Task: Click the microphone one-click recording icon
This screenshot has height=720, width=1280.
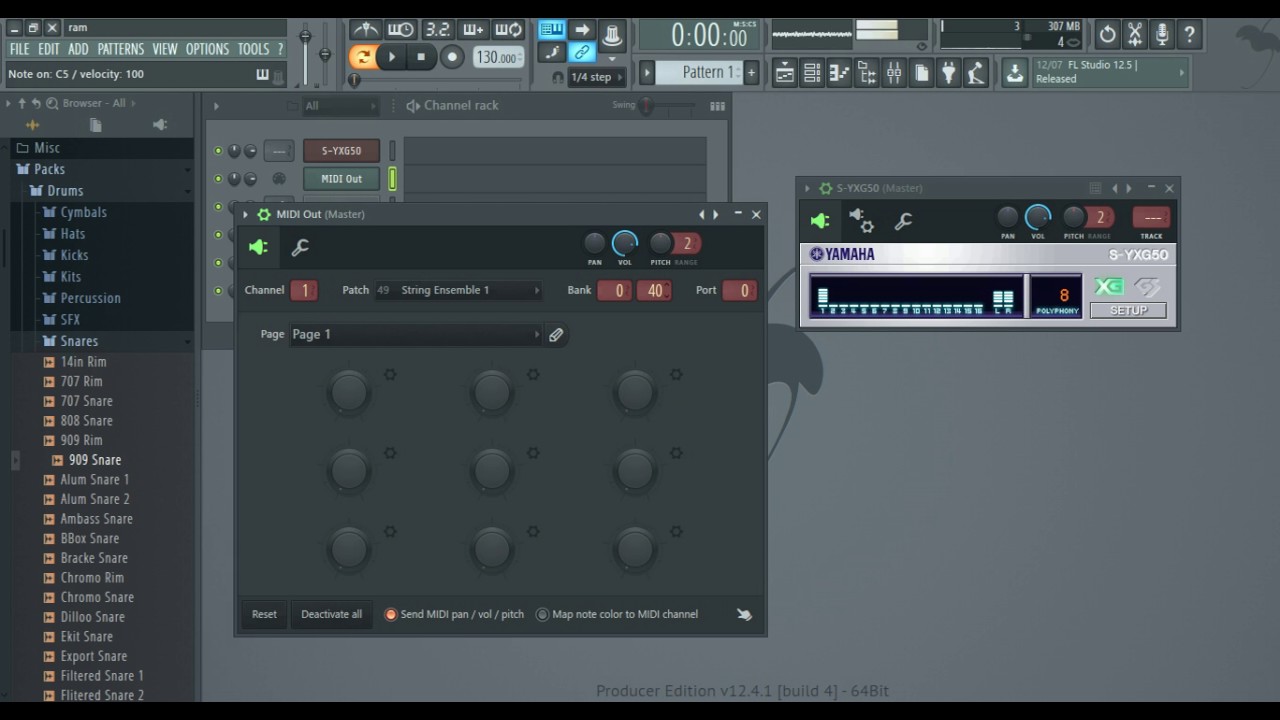Action: [1162, 35]
